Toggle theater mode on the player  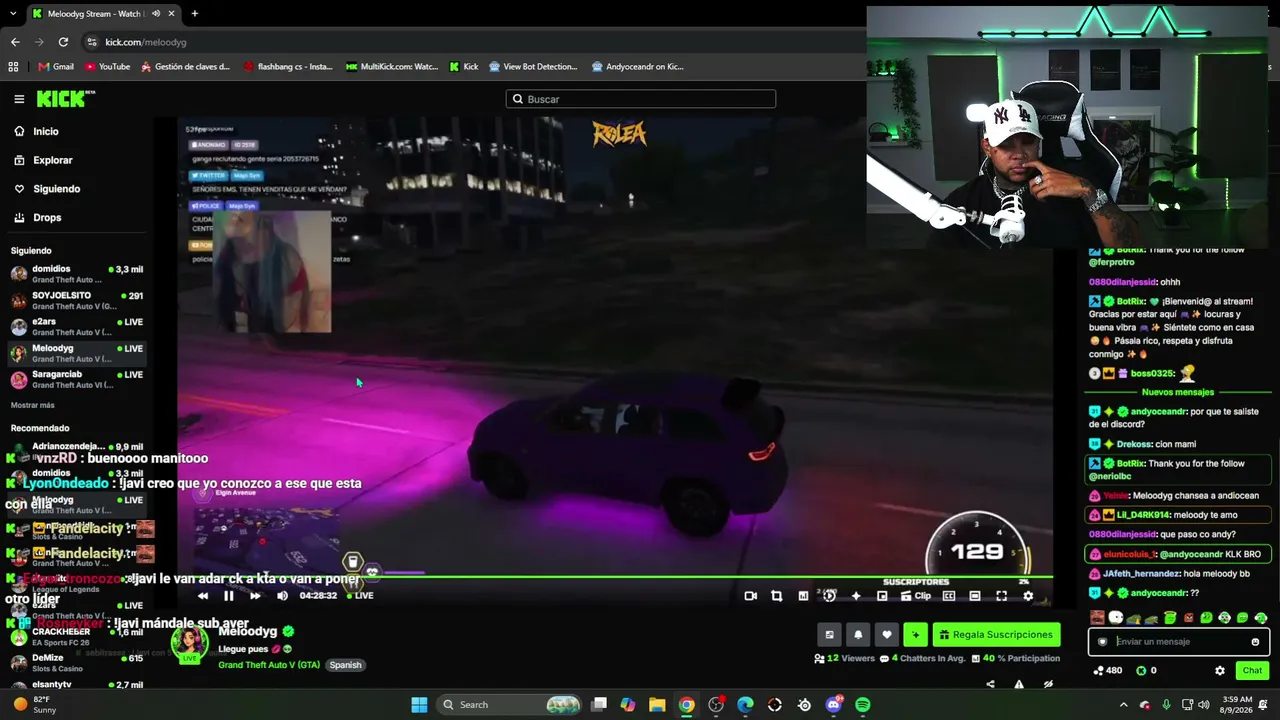(975, 596)
